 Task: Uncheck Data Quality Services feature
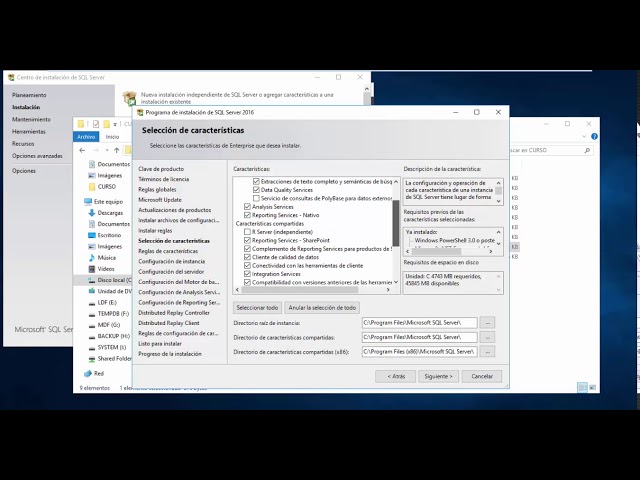click(256, 190)
